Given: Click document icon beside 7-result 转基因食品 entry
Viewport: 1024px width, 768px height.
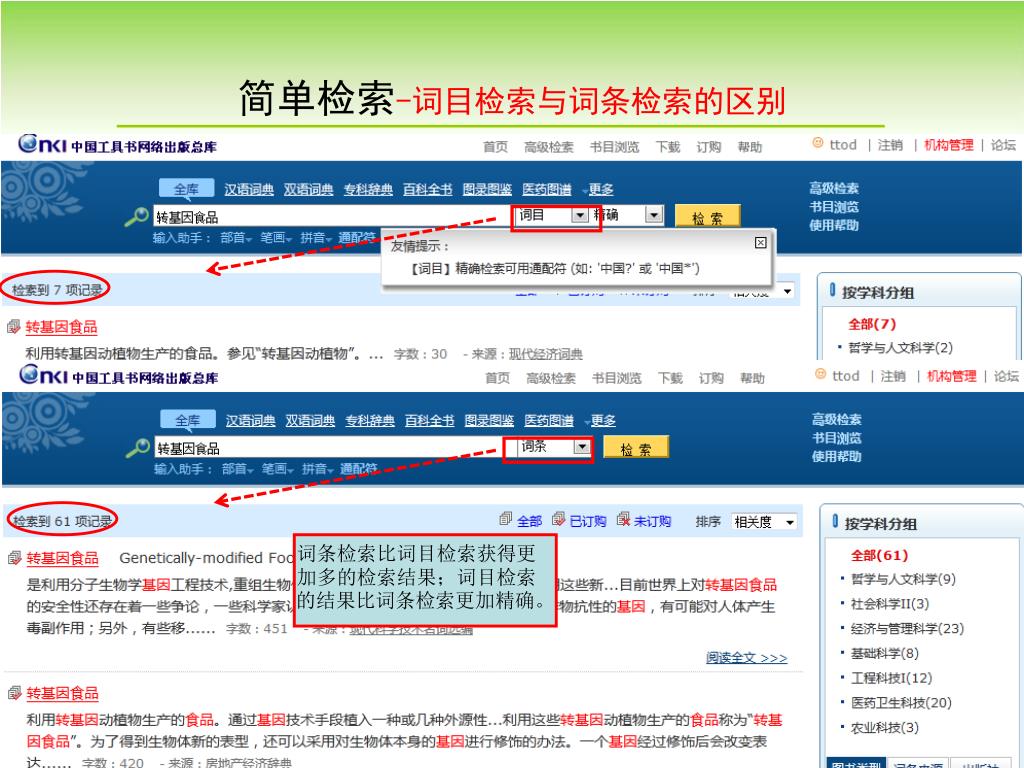Looking at the screenshot, I should [14, 327].
